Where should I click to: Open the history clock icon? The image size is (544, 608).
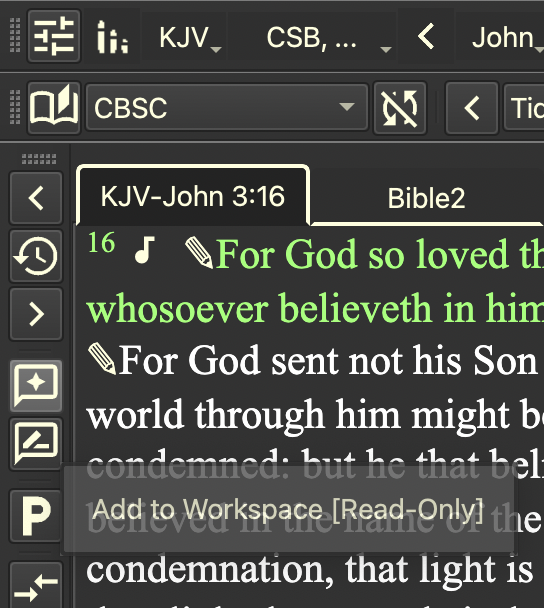pyautogui.click(x=36, y=256)
